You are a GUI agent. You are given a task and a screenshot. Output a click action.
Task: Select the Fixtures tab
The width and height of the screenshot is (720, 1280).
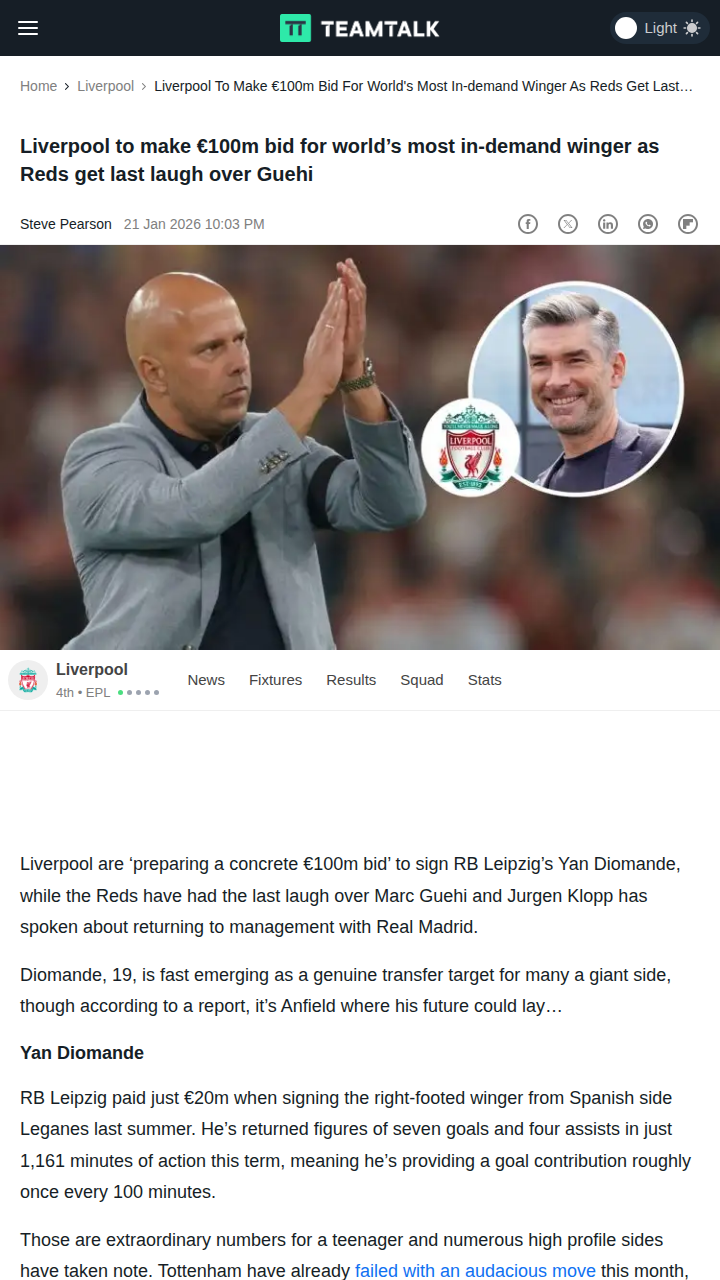click(x=275, y=680)
